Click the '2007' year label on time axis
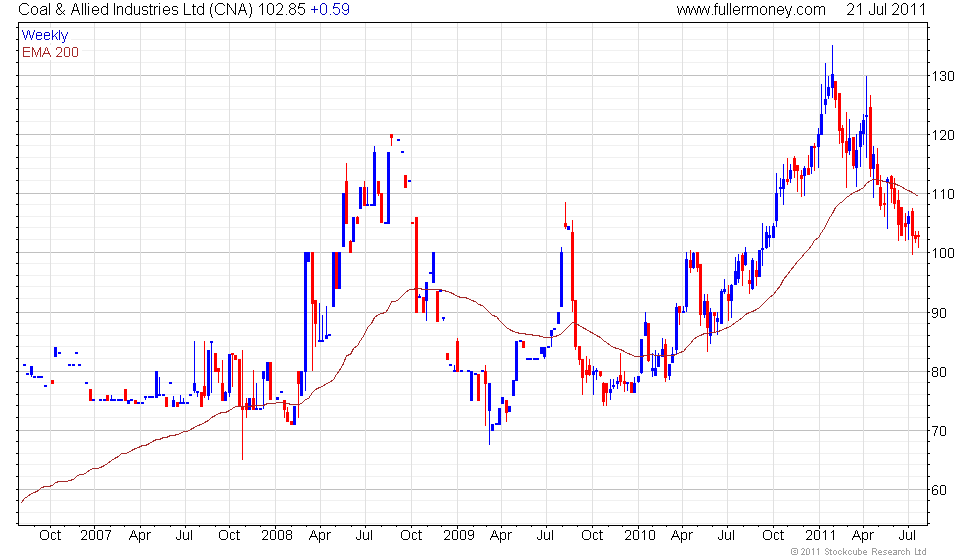The image size is (980, 560). pos(96,536)
